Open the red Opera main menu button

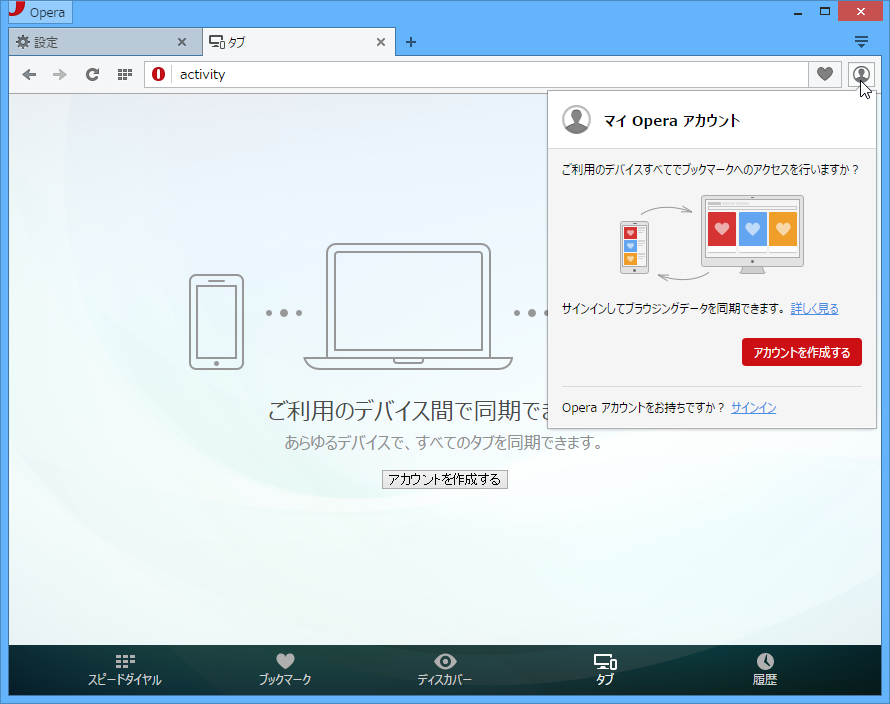pos(38,11)
